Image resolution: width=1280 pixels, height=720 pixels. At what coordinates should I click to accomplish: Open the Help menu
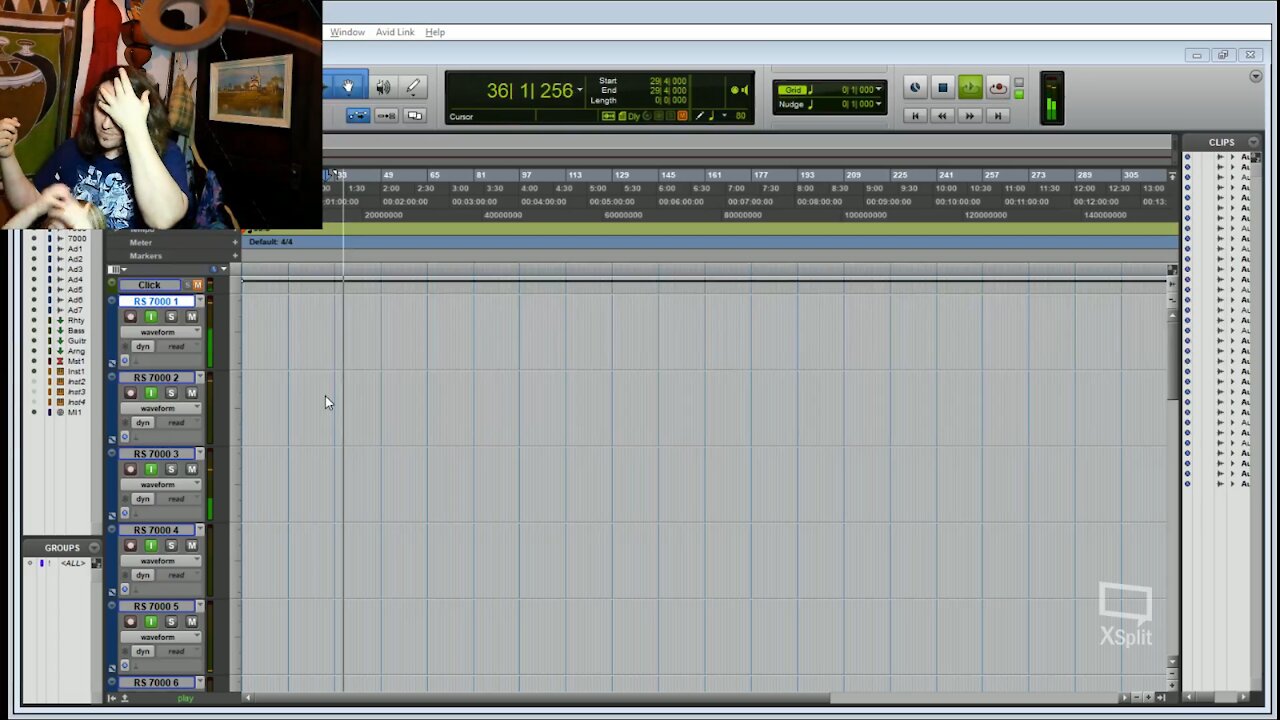(435, 32)
